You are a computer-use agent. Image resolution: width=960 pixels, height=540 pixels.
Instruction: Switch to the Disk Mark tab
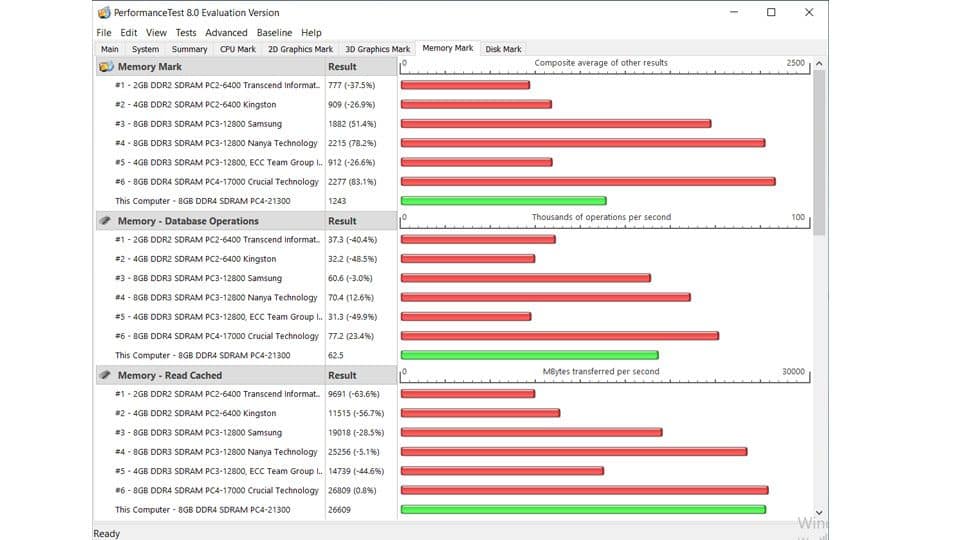tap(503, 49)
